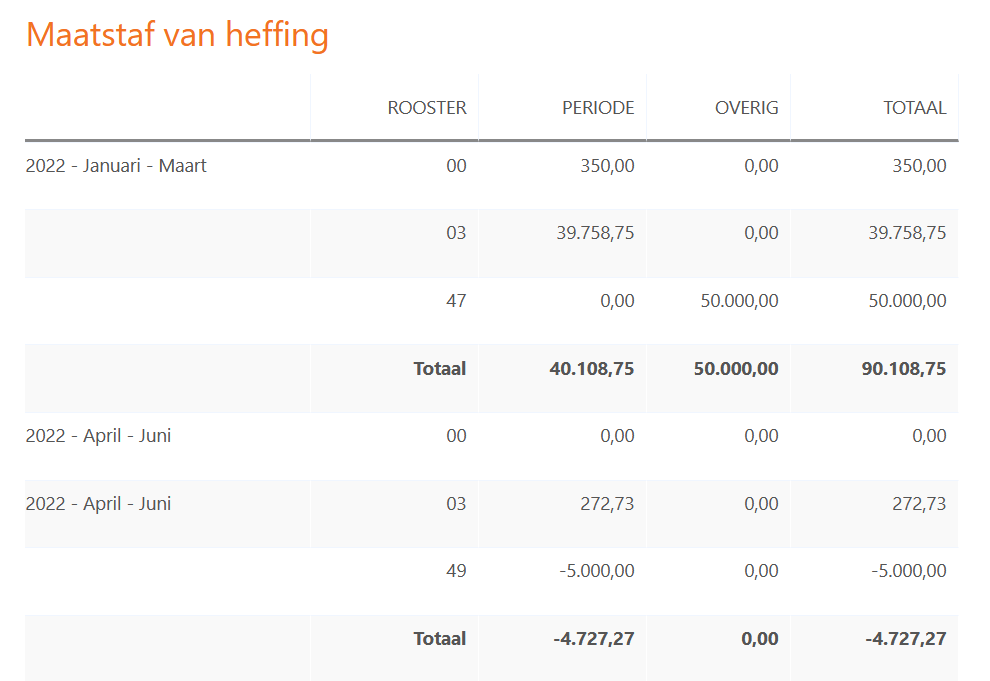The height and width of the screenshot is (681, 990).
Task: Click the second Totaal row label
Action: (439, 639)
